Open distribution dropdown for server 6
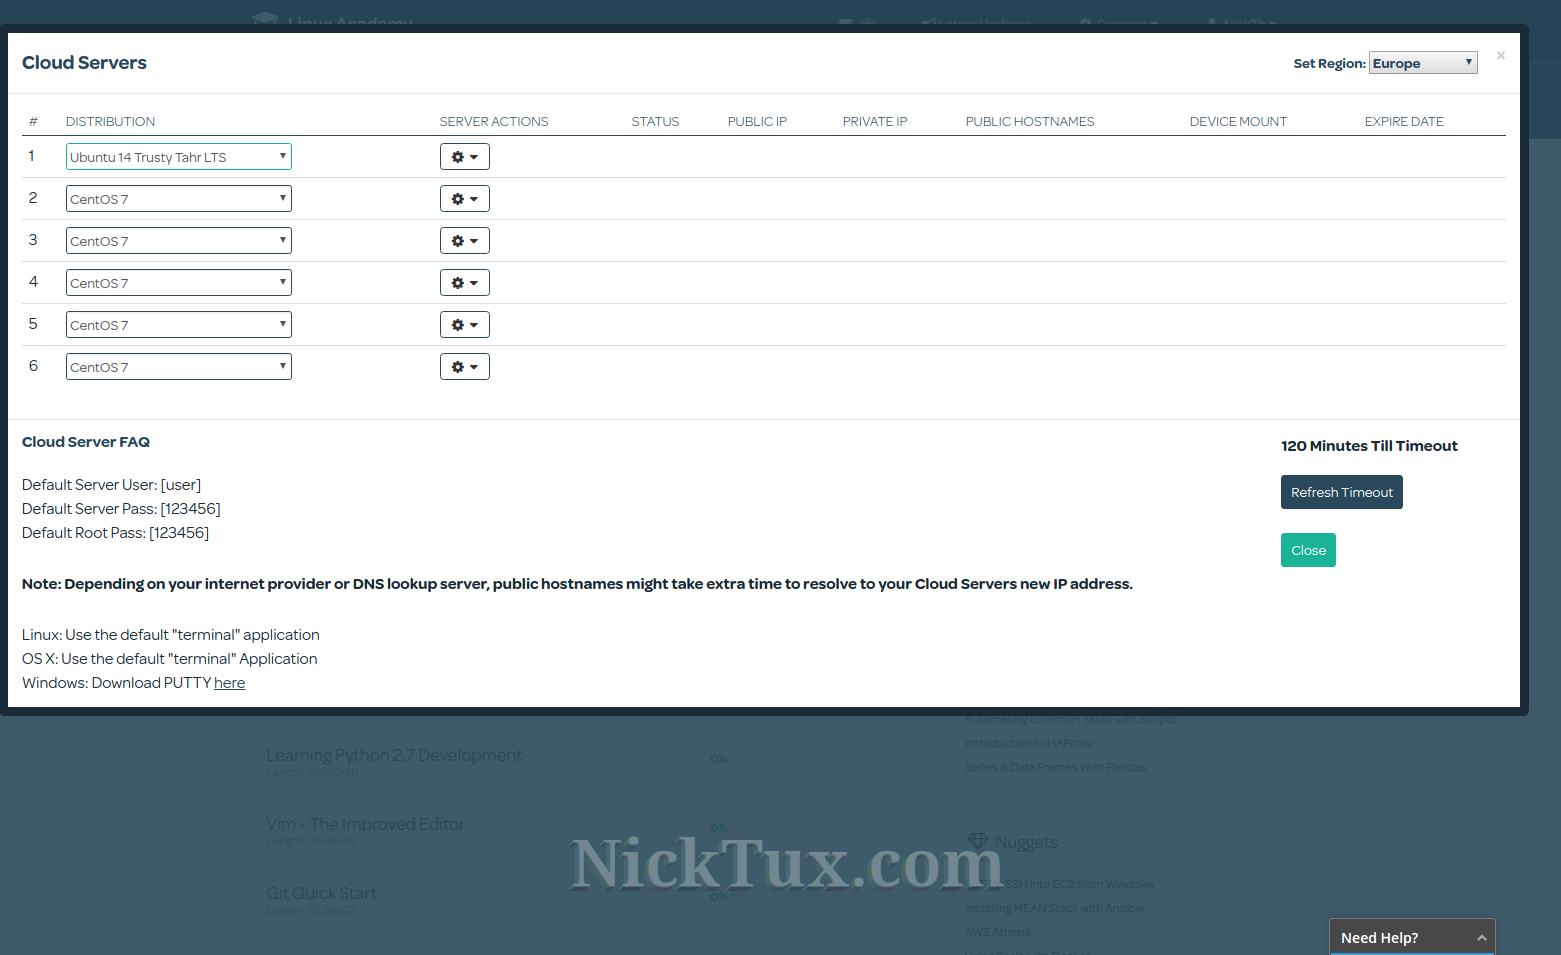Viewport: 1561px width, 955px height. click(179, 367)
